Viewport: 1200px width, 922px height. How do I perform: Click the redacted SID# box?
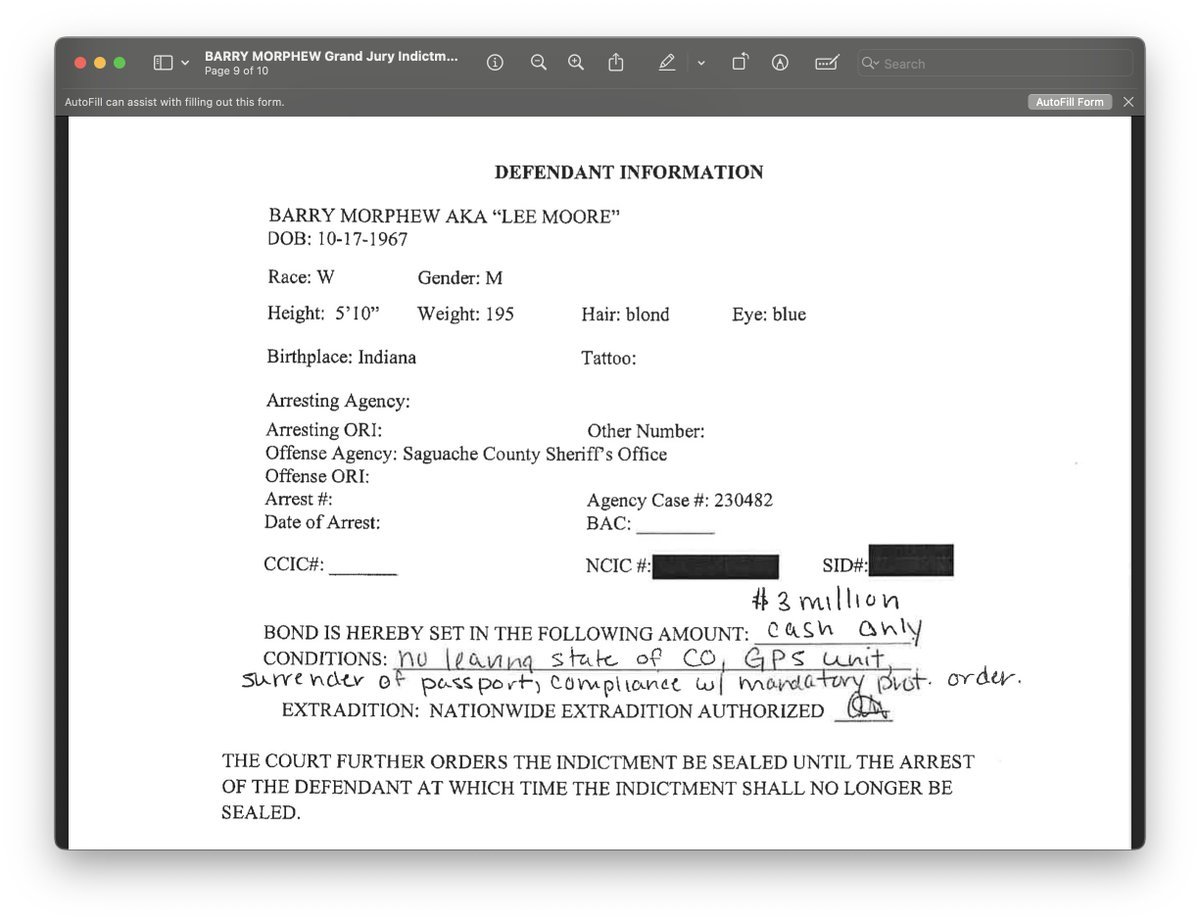[x=911, y=560]
